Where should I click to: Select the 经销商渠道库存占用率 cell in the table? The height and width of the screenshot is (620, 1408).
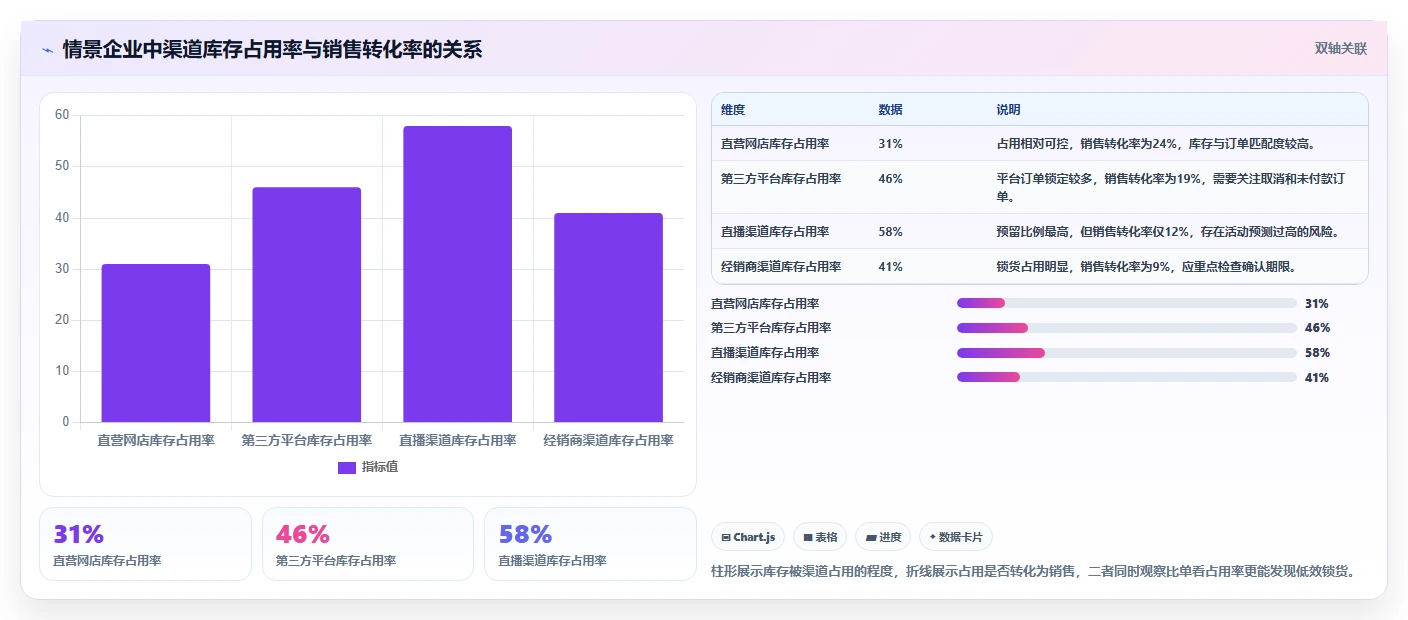tap(781, 267)
